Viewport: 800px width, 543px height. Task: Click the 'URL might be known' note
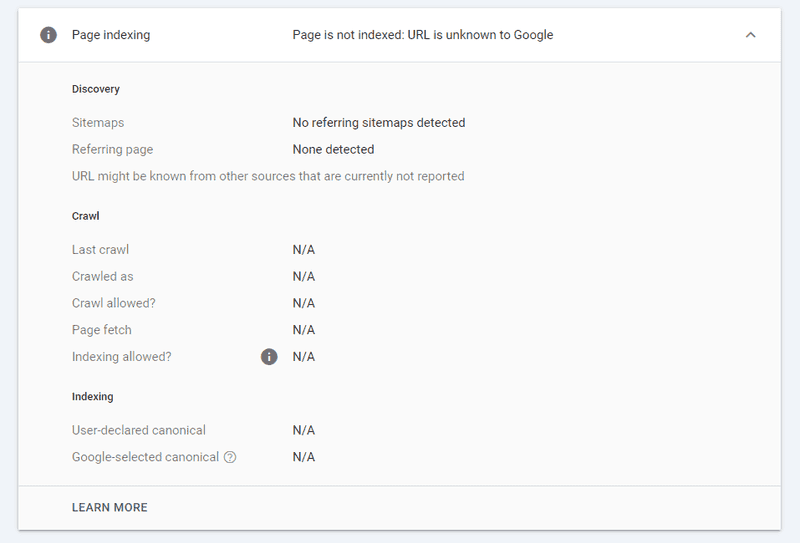coord(268,176)
